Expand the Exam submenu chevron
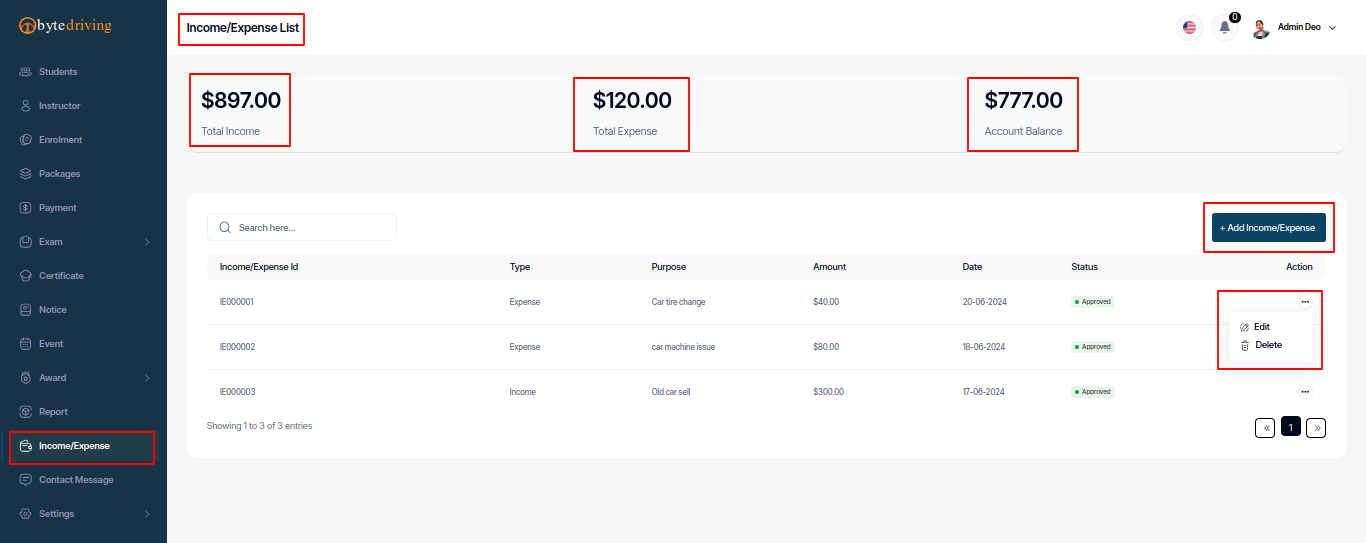This screenshot has height=543, width=1366. (x=147, y=242)
